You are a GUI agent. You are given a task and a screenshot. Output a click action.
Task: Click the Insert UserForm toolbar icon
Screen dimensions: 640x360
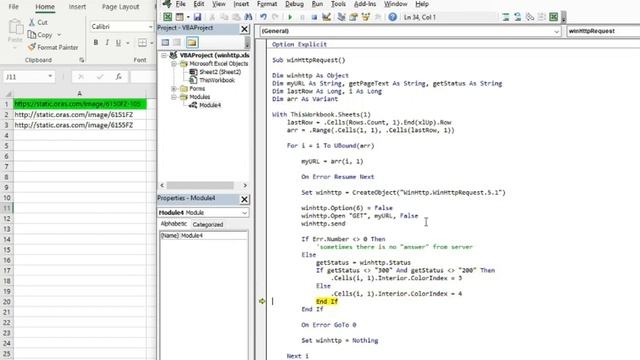[179, 17]
